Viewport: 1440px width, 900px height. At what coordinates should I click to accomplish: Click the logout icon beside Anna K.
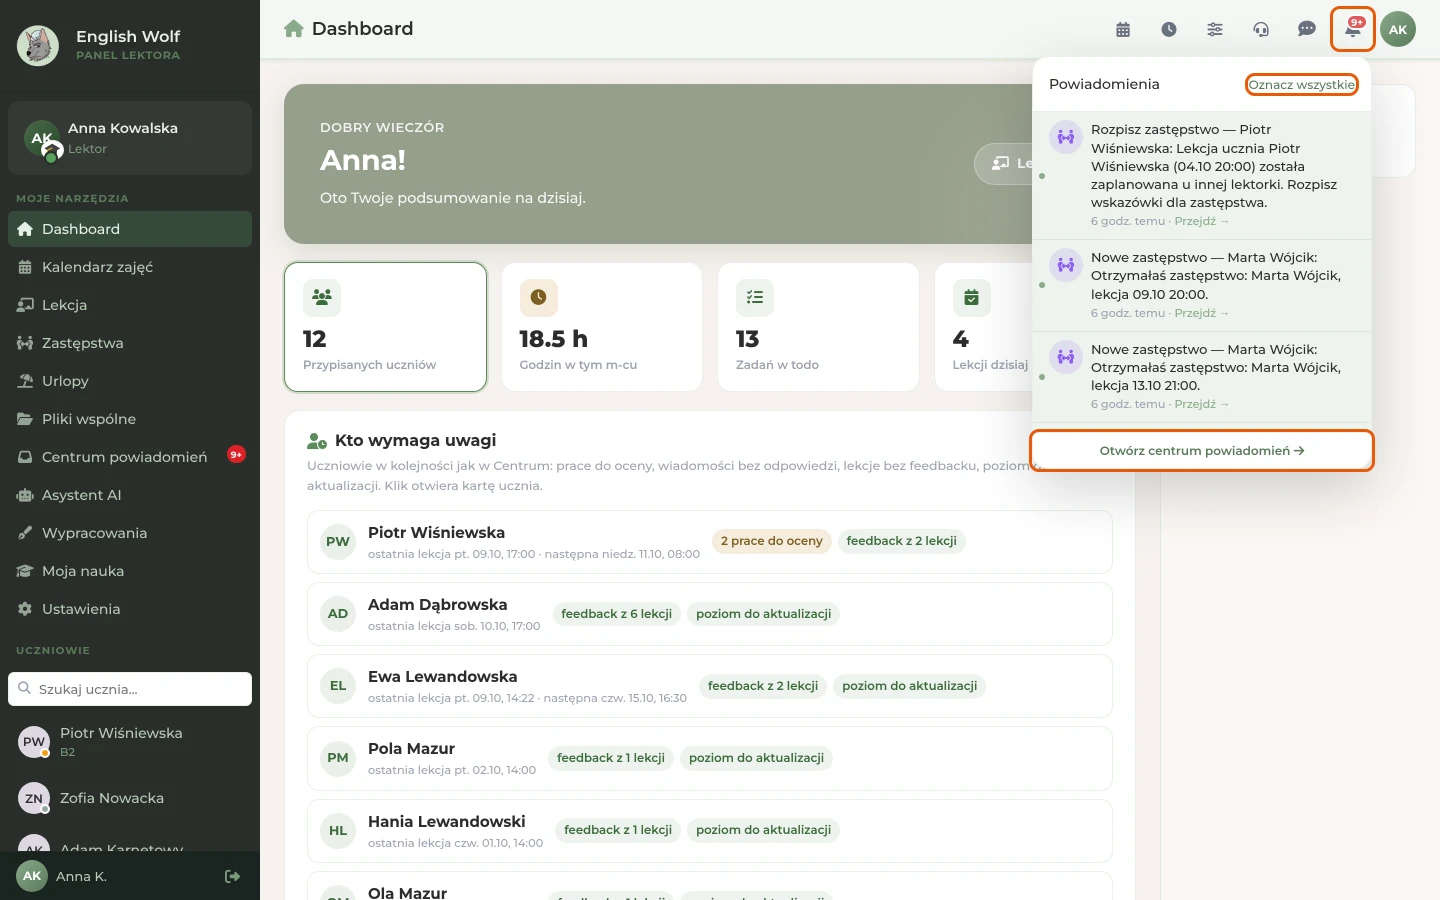click(233, 876)
